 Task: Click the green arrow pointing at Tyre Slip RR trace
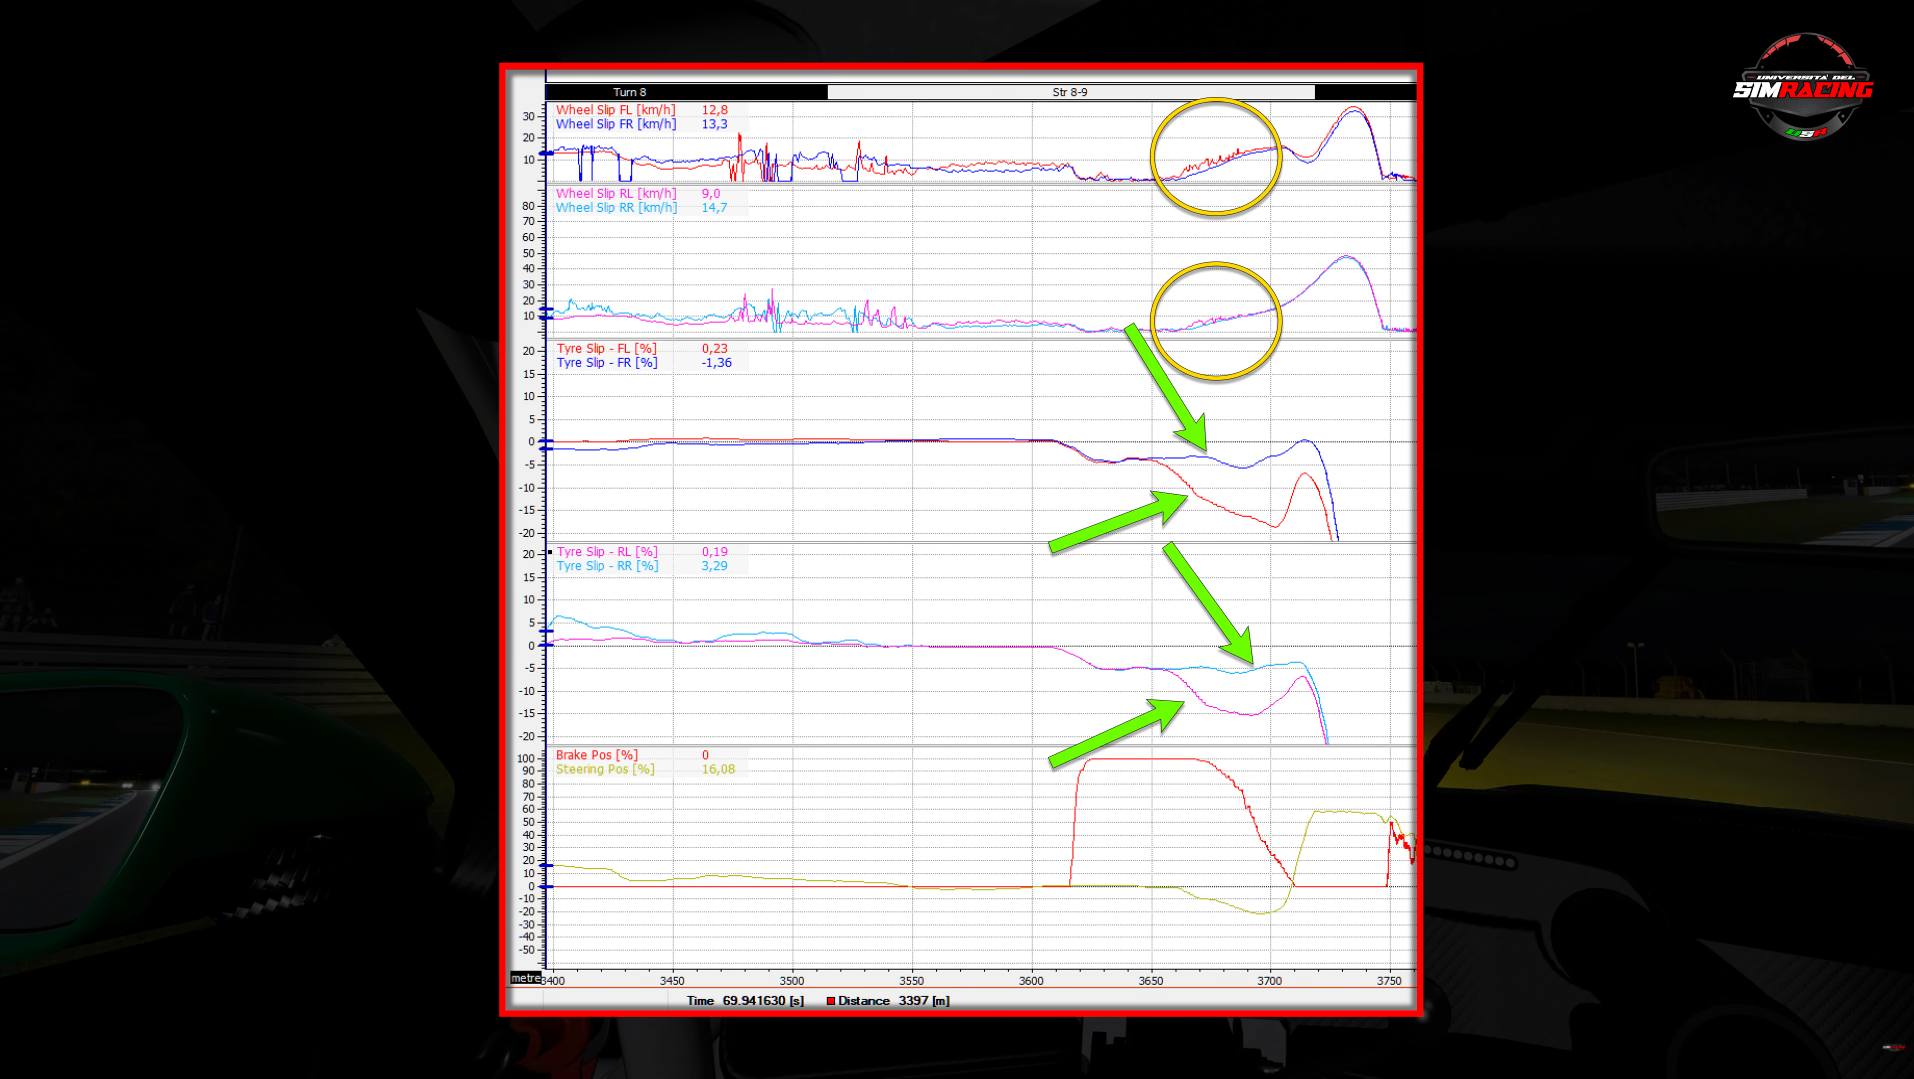1207,602
